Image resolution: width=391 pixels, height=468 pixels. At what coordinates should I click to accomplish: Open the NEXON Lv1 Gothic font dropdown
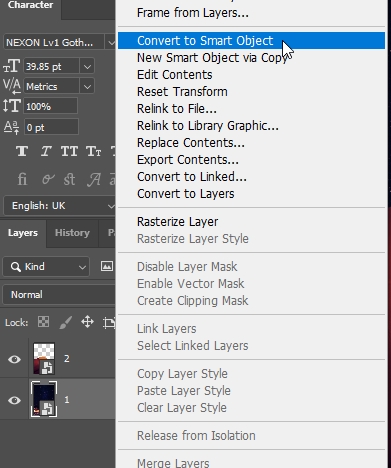111,43
